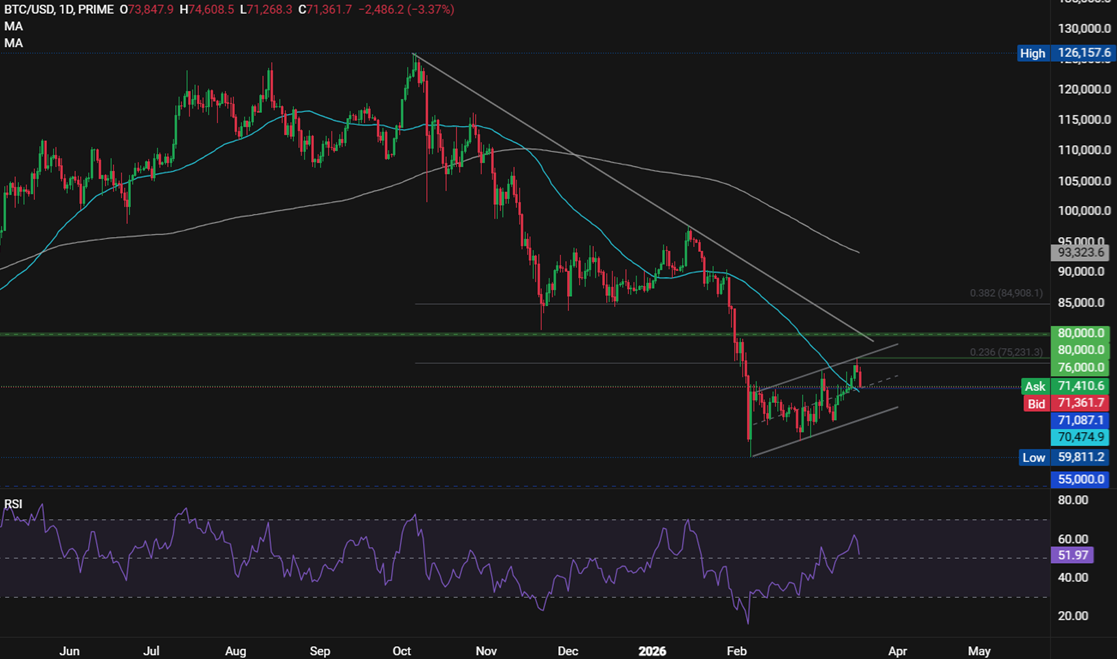
Task: Click the 2026 label on the time axis
Action: coord(653,650)
